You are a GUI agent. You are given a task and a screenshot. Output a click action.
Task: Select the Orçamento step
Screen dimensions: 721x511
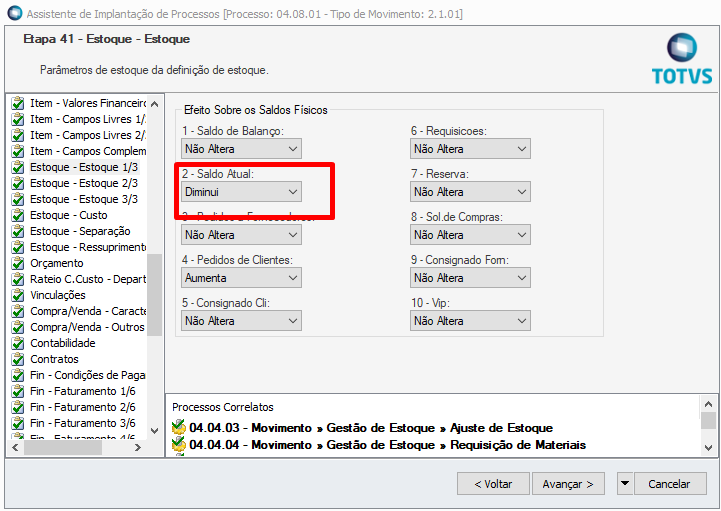pos(57,263)
